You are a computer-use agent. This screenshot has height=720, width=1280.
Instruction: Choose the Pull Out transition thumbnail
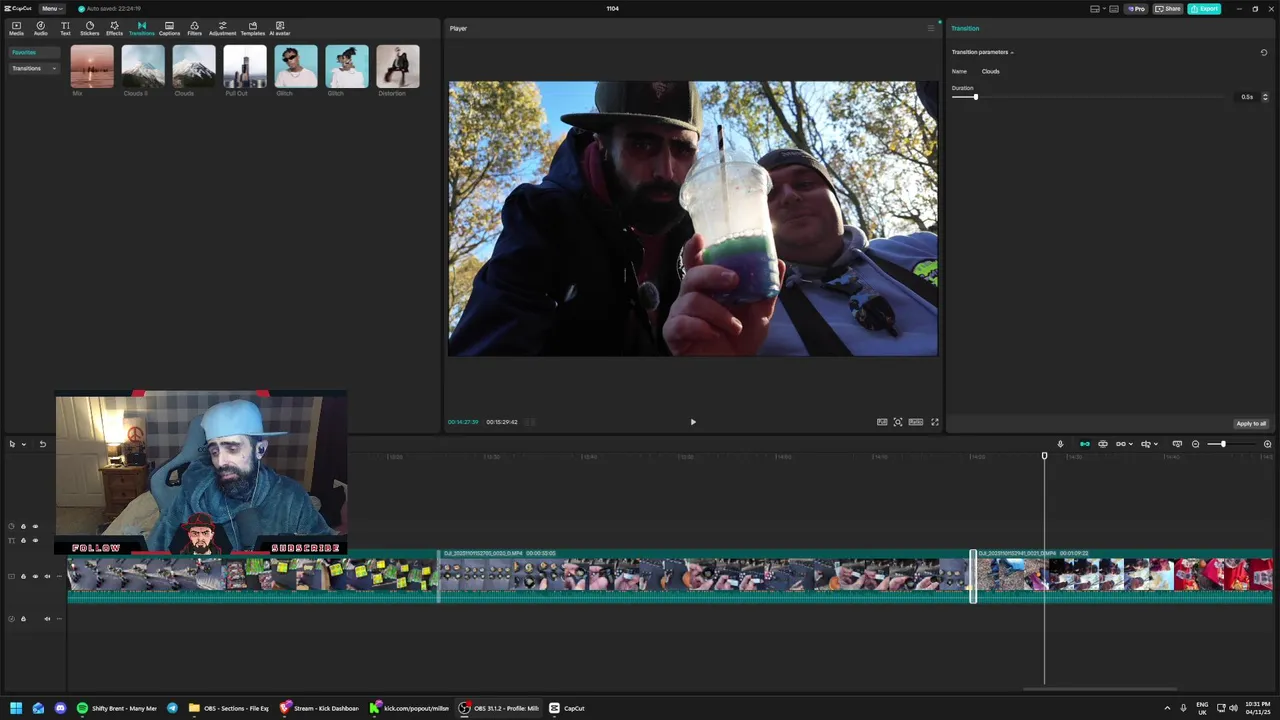coord(245,66)
